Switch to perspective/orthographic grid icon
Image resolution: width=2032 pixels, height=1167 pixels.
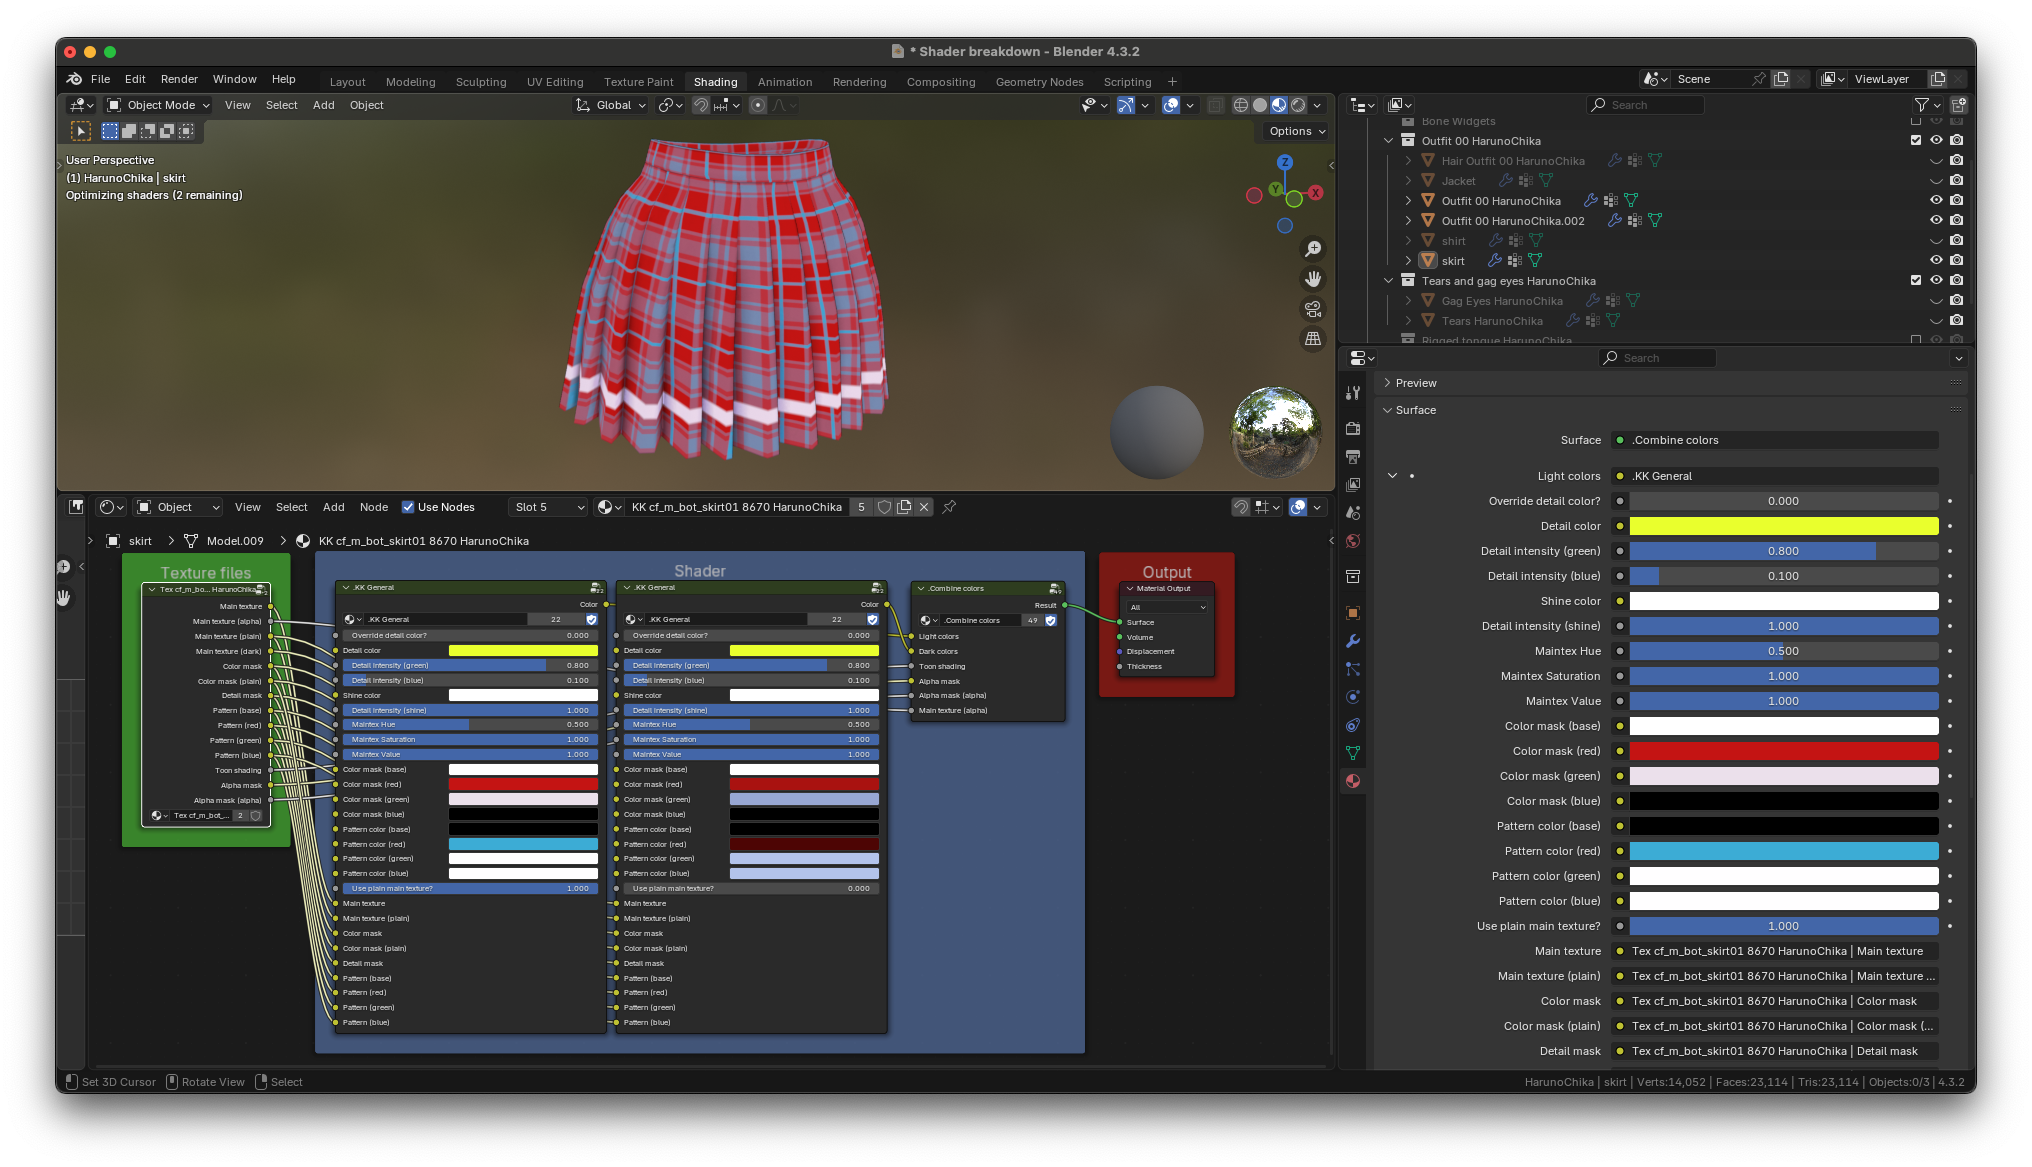coord(1313,339)
